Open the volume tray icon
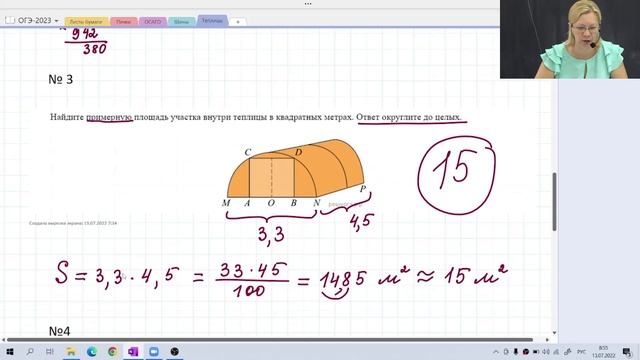The image size is (640, 360). tap(546, 352)
